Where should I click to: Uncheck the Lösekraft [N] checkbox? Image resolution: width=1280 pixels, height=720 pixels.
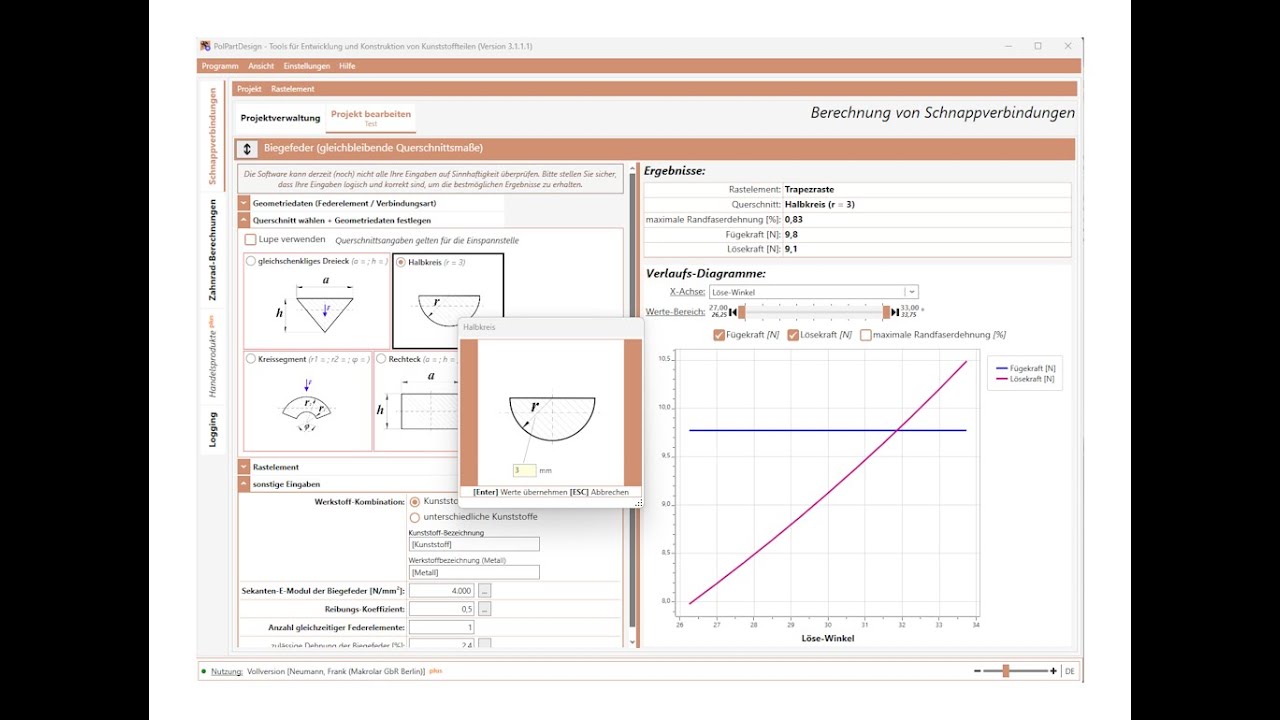point(793,335)
